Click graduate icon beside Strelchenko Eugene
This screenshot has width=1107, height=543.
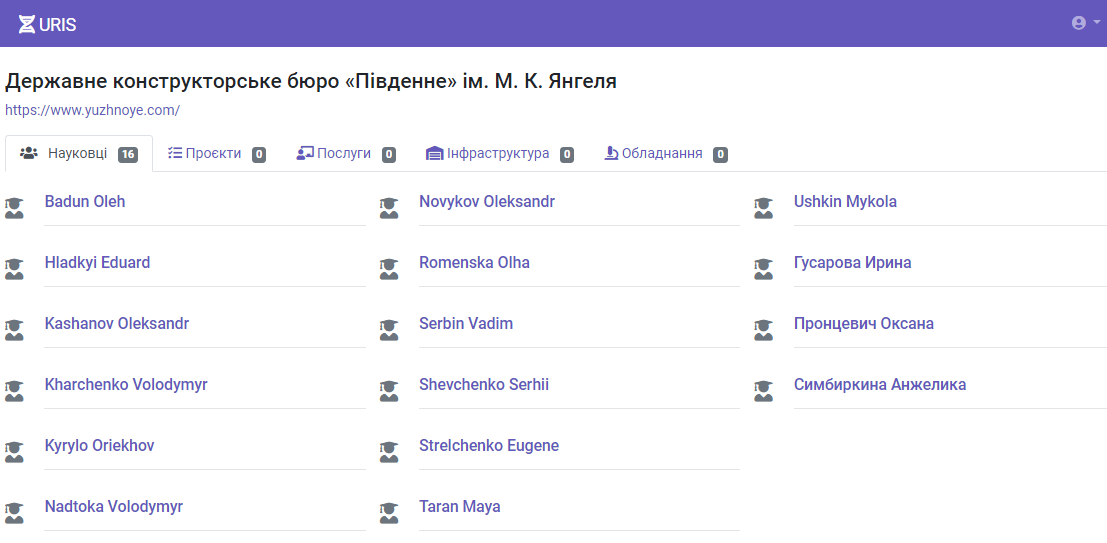(x=389, y=452)
